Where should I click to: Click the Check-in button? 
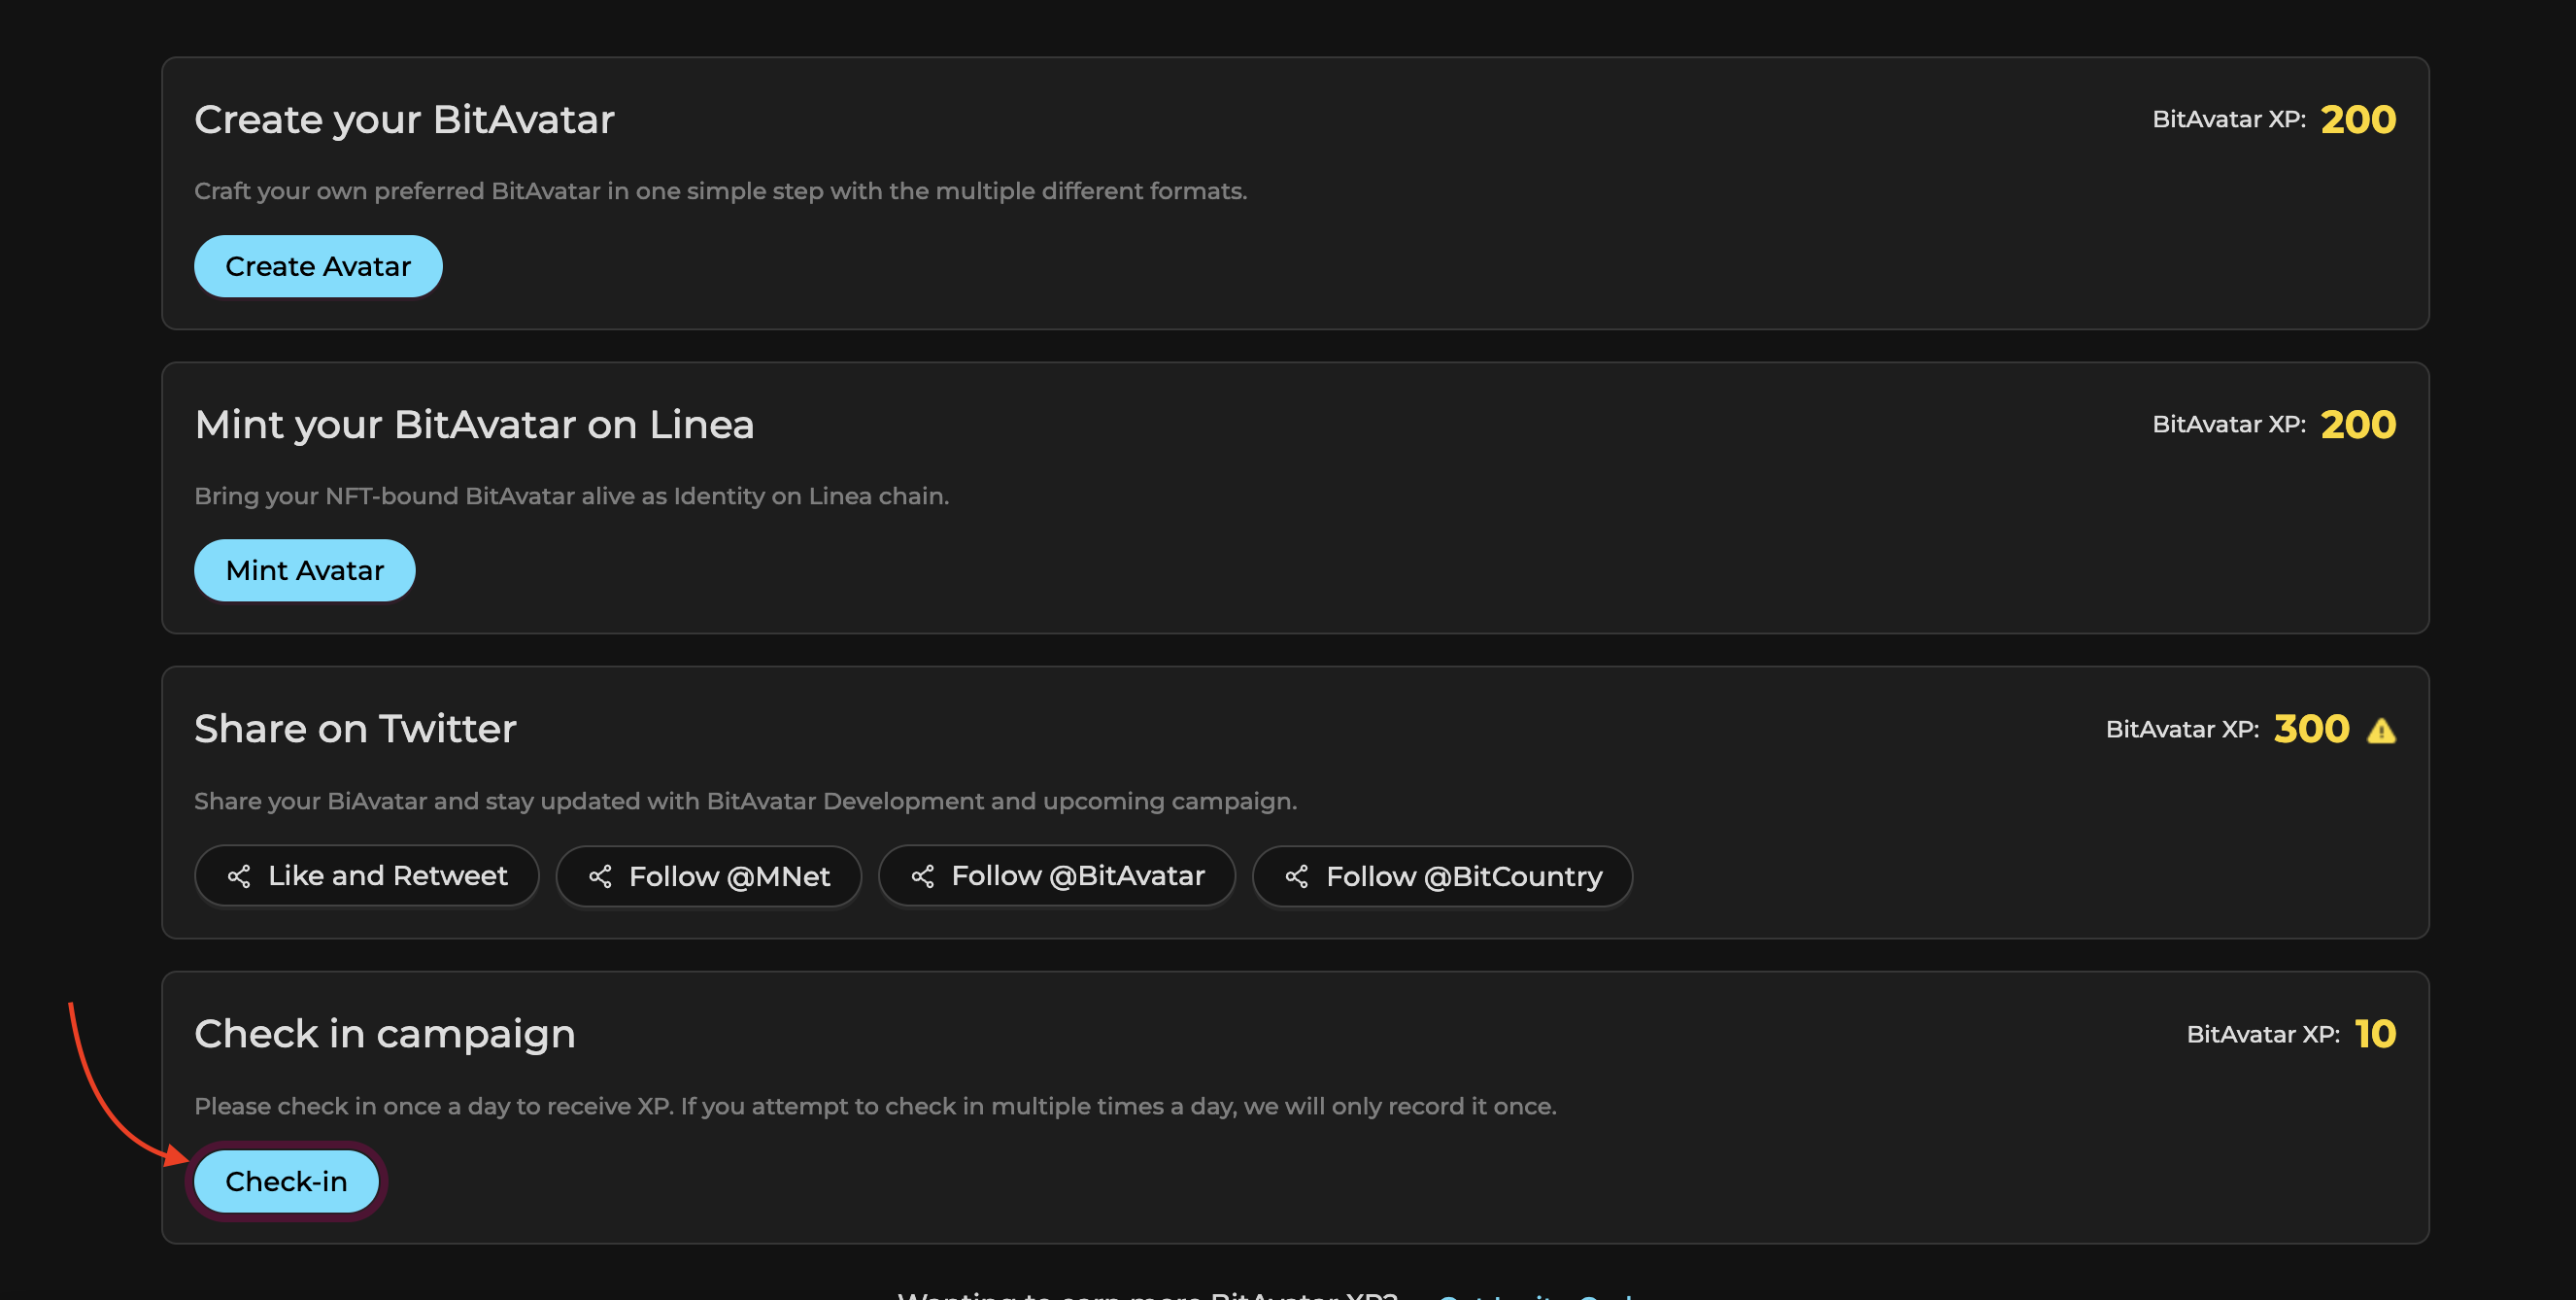[x=286, y=1181]
